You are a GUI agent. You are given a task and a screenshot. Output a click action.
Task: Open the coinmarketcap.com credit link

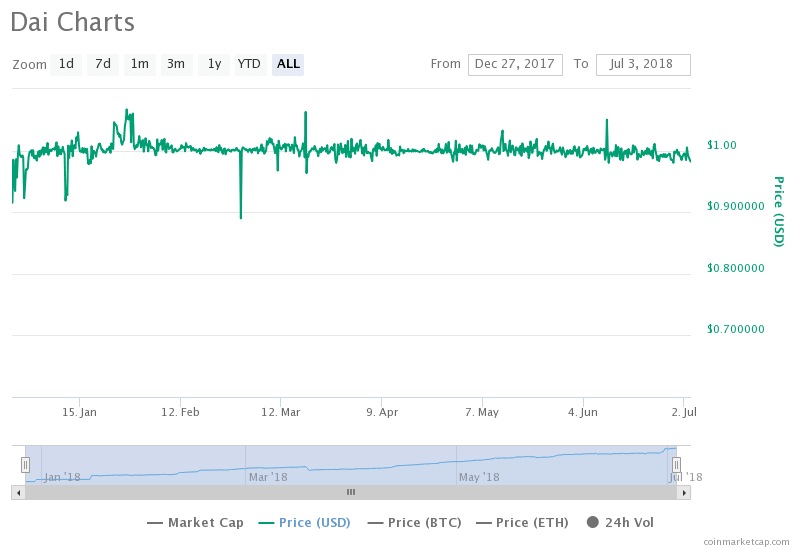[746, 541]
